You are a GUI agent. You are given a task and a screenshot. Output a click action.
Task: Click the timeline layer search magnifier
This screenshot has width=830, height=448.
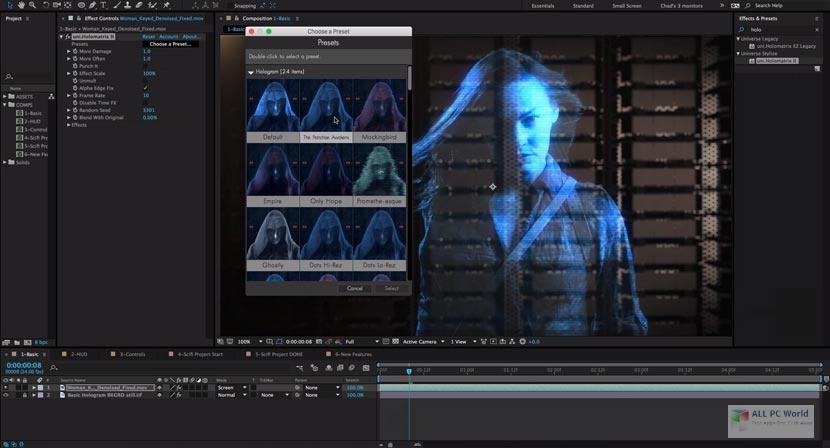pos(53,367)
